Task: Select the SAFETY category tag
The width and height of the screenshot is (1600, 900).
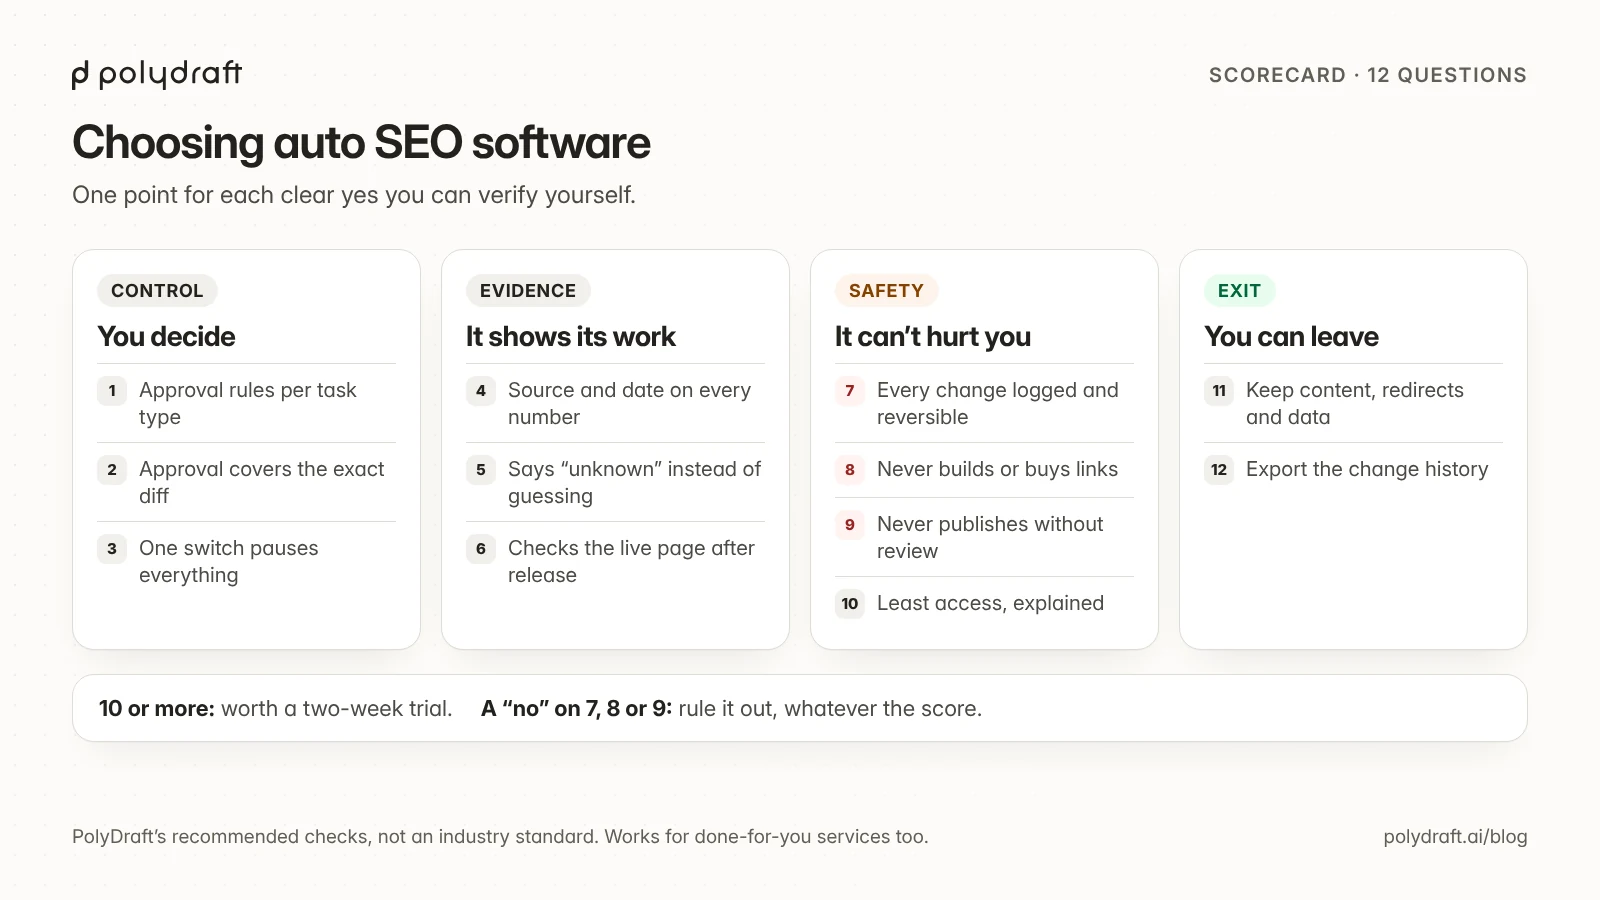Action: [x=886, y=290]
